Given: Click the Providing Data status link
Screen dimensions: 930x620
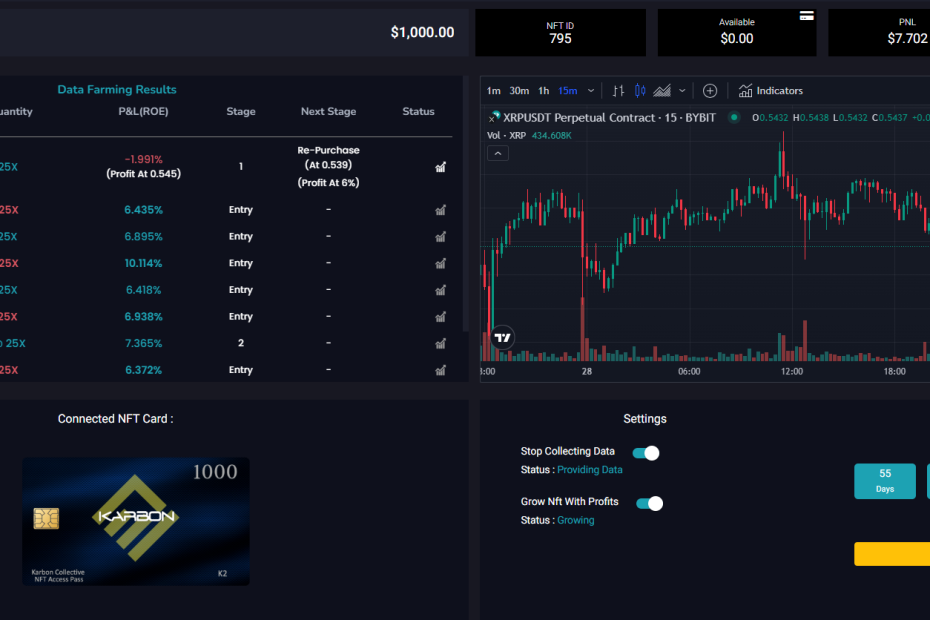Looking at the screenshot, I should click(589, 470).
